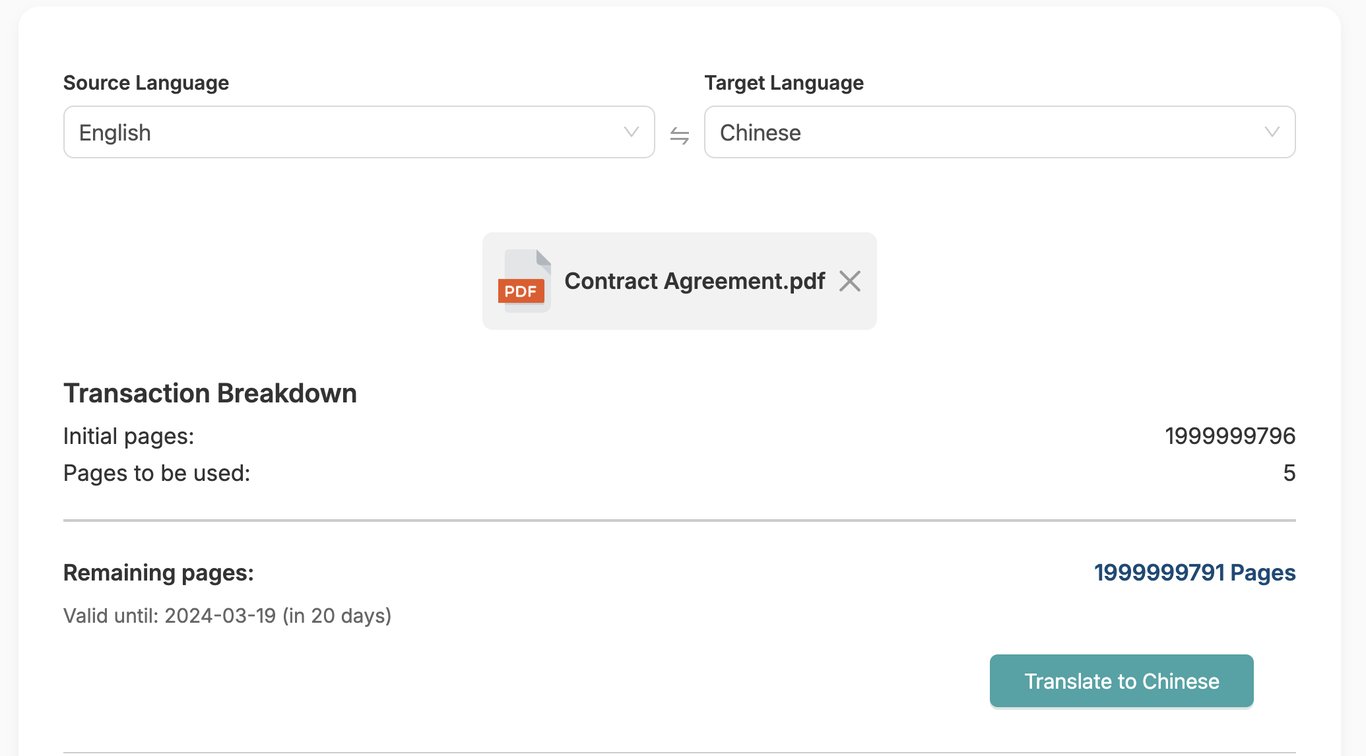
Task: Click the Pages to be used label
Action: point(156,473)
